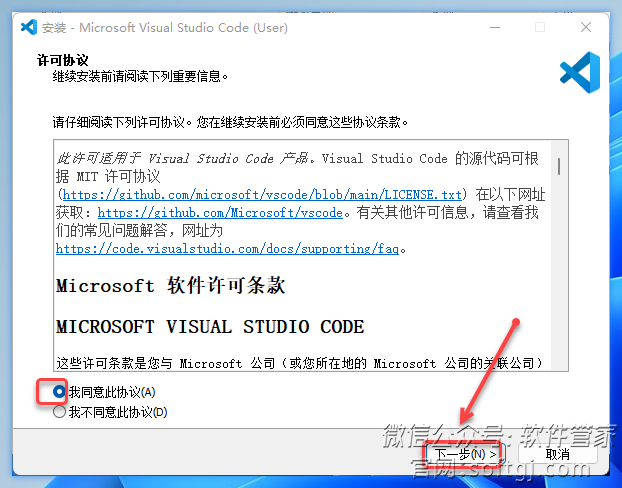This screenshot has width=622, height=488.
Task: Open the code.visualstudio.com FAQ link
Action: [x=227, y=249]
